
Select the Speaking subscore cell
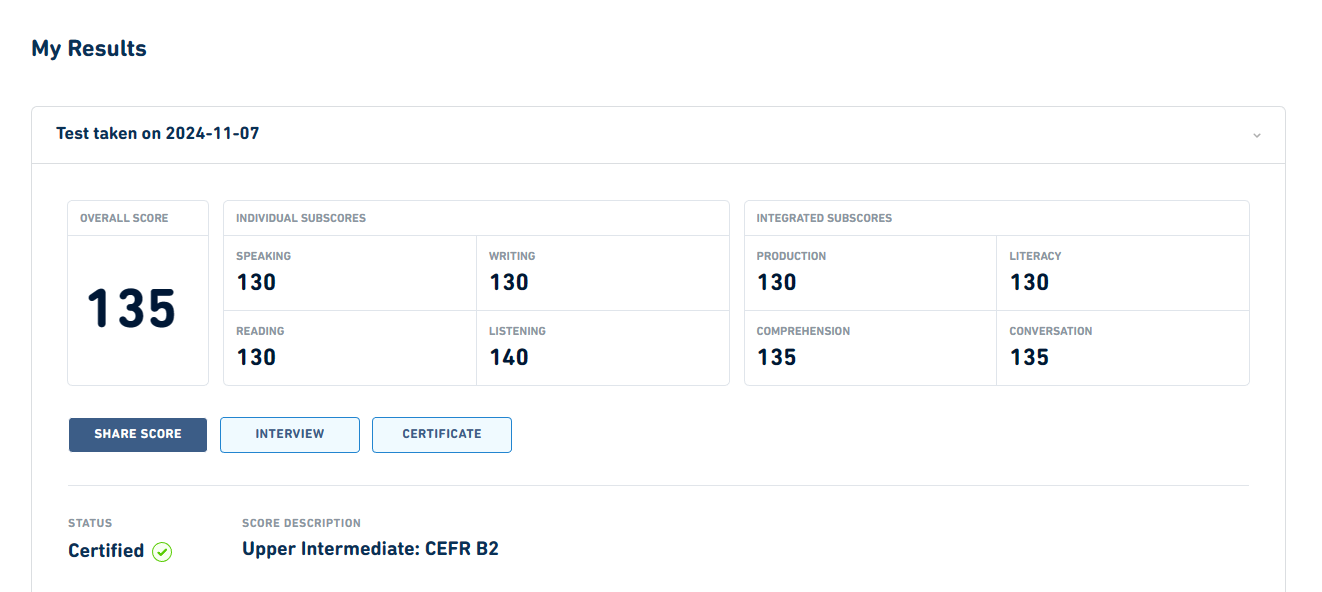(x=350, y=273)
